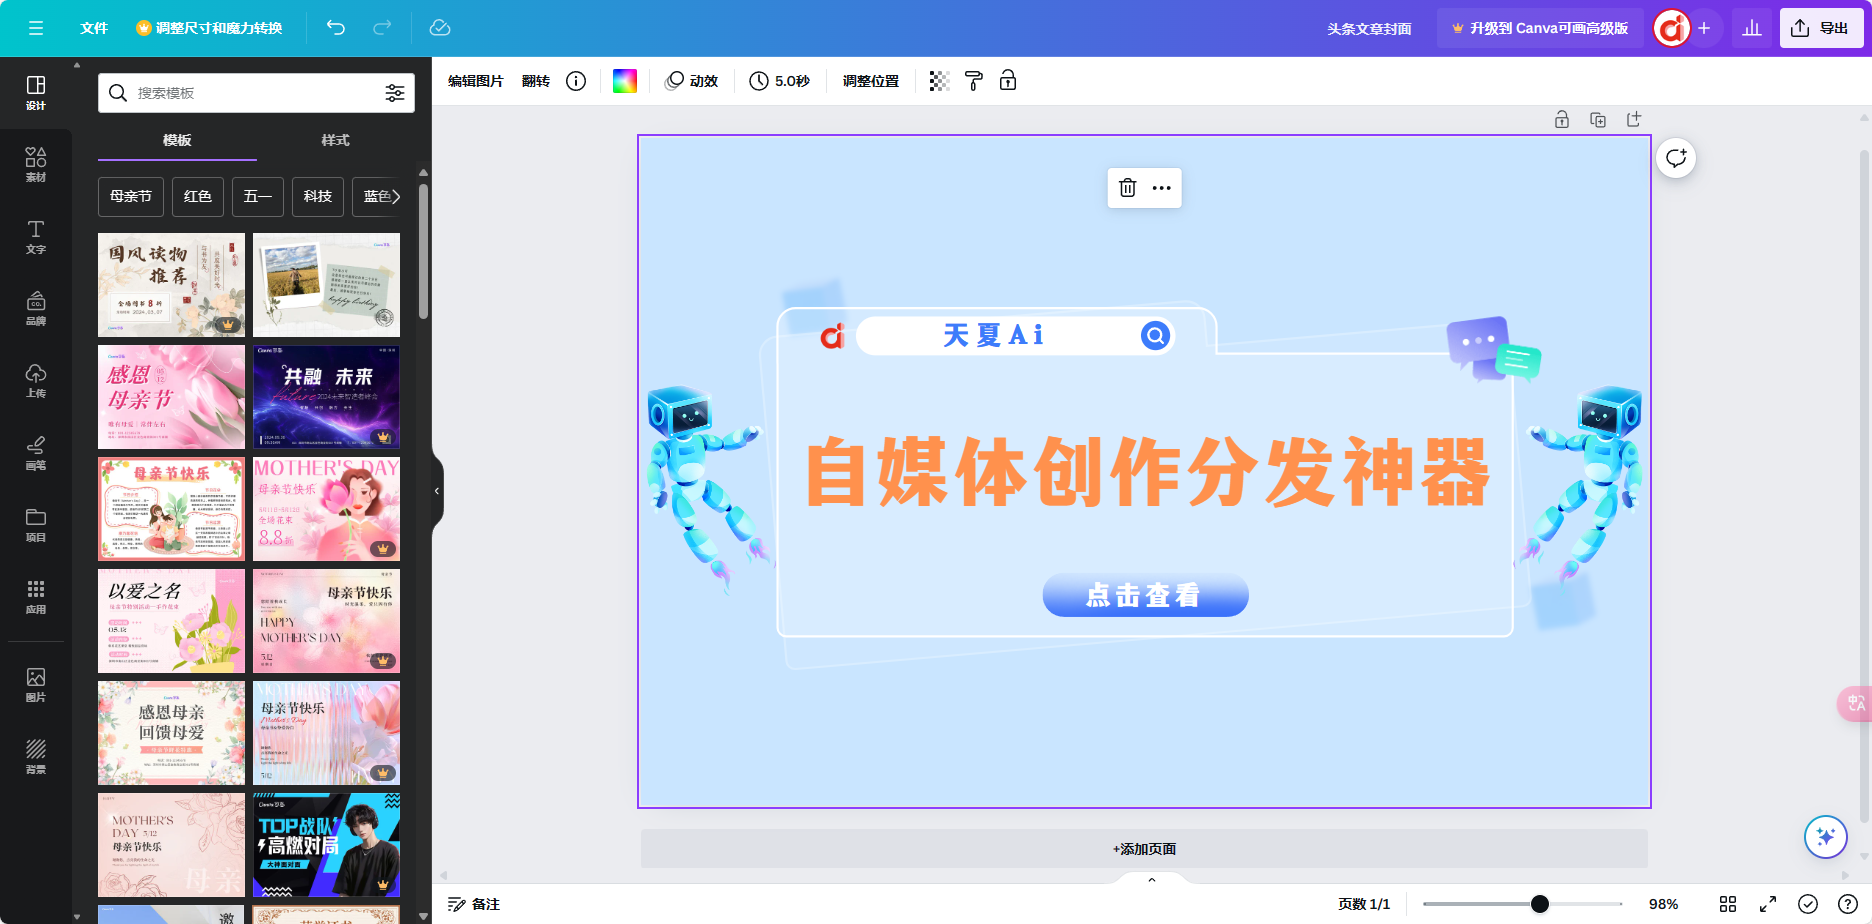This screenshot has width=1872, height=924.
Task: Open the Photos (图片) sidebar panel
Action: (x=36, y=685)
